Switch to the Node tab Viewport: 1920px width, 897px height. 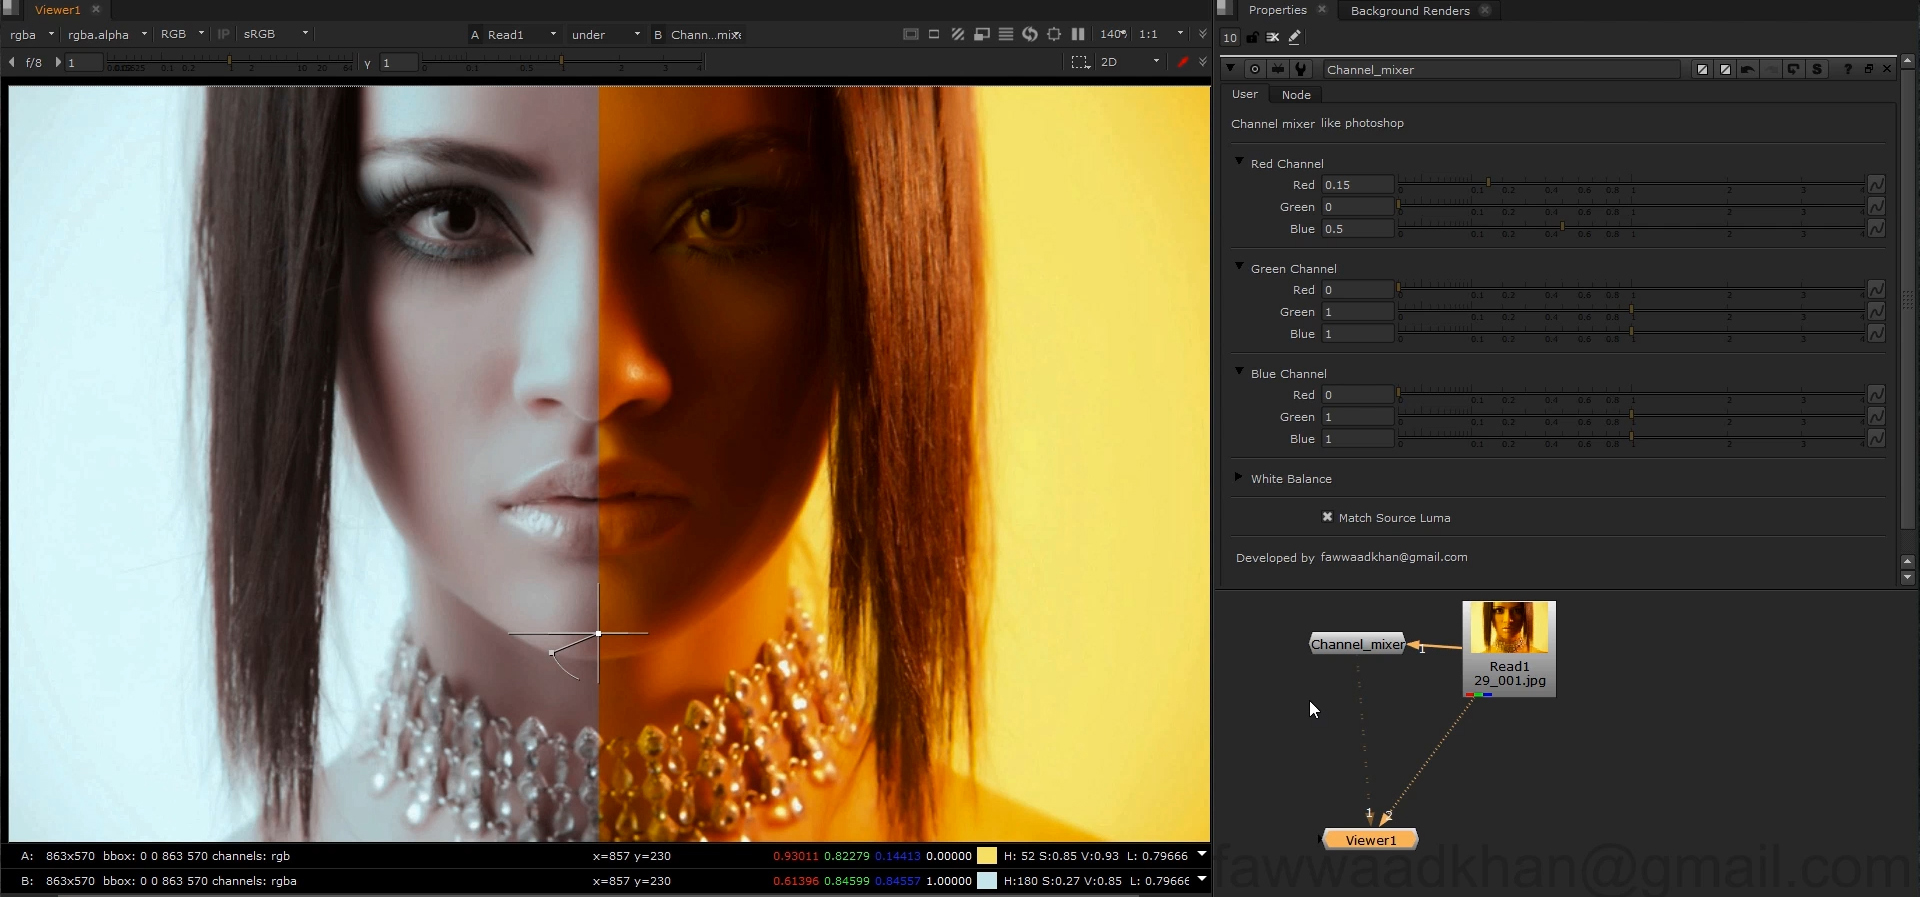click(1296, 95)
